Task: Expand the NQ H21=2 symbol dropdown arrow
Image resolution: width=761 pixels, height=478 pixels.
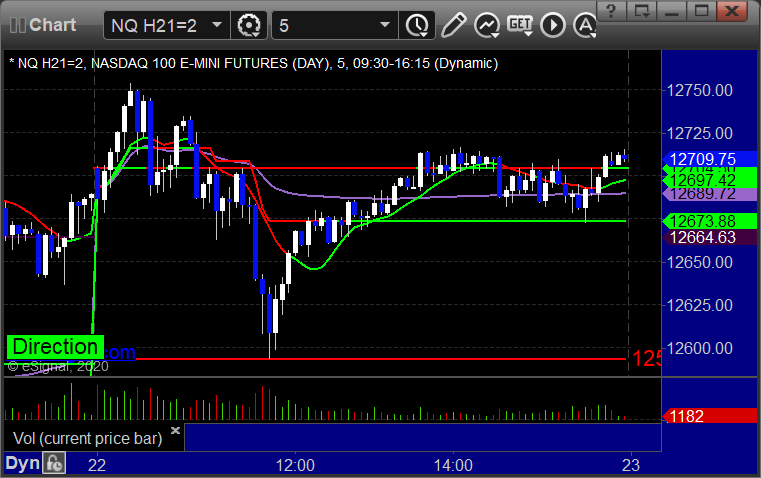Action: point(217,24)
